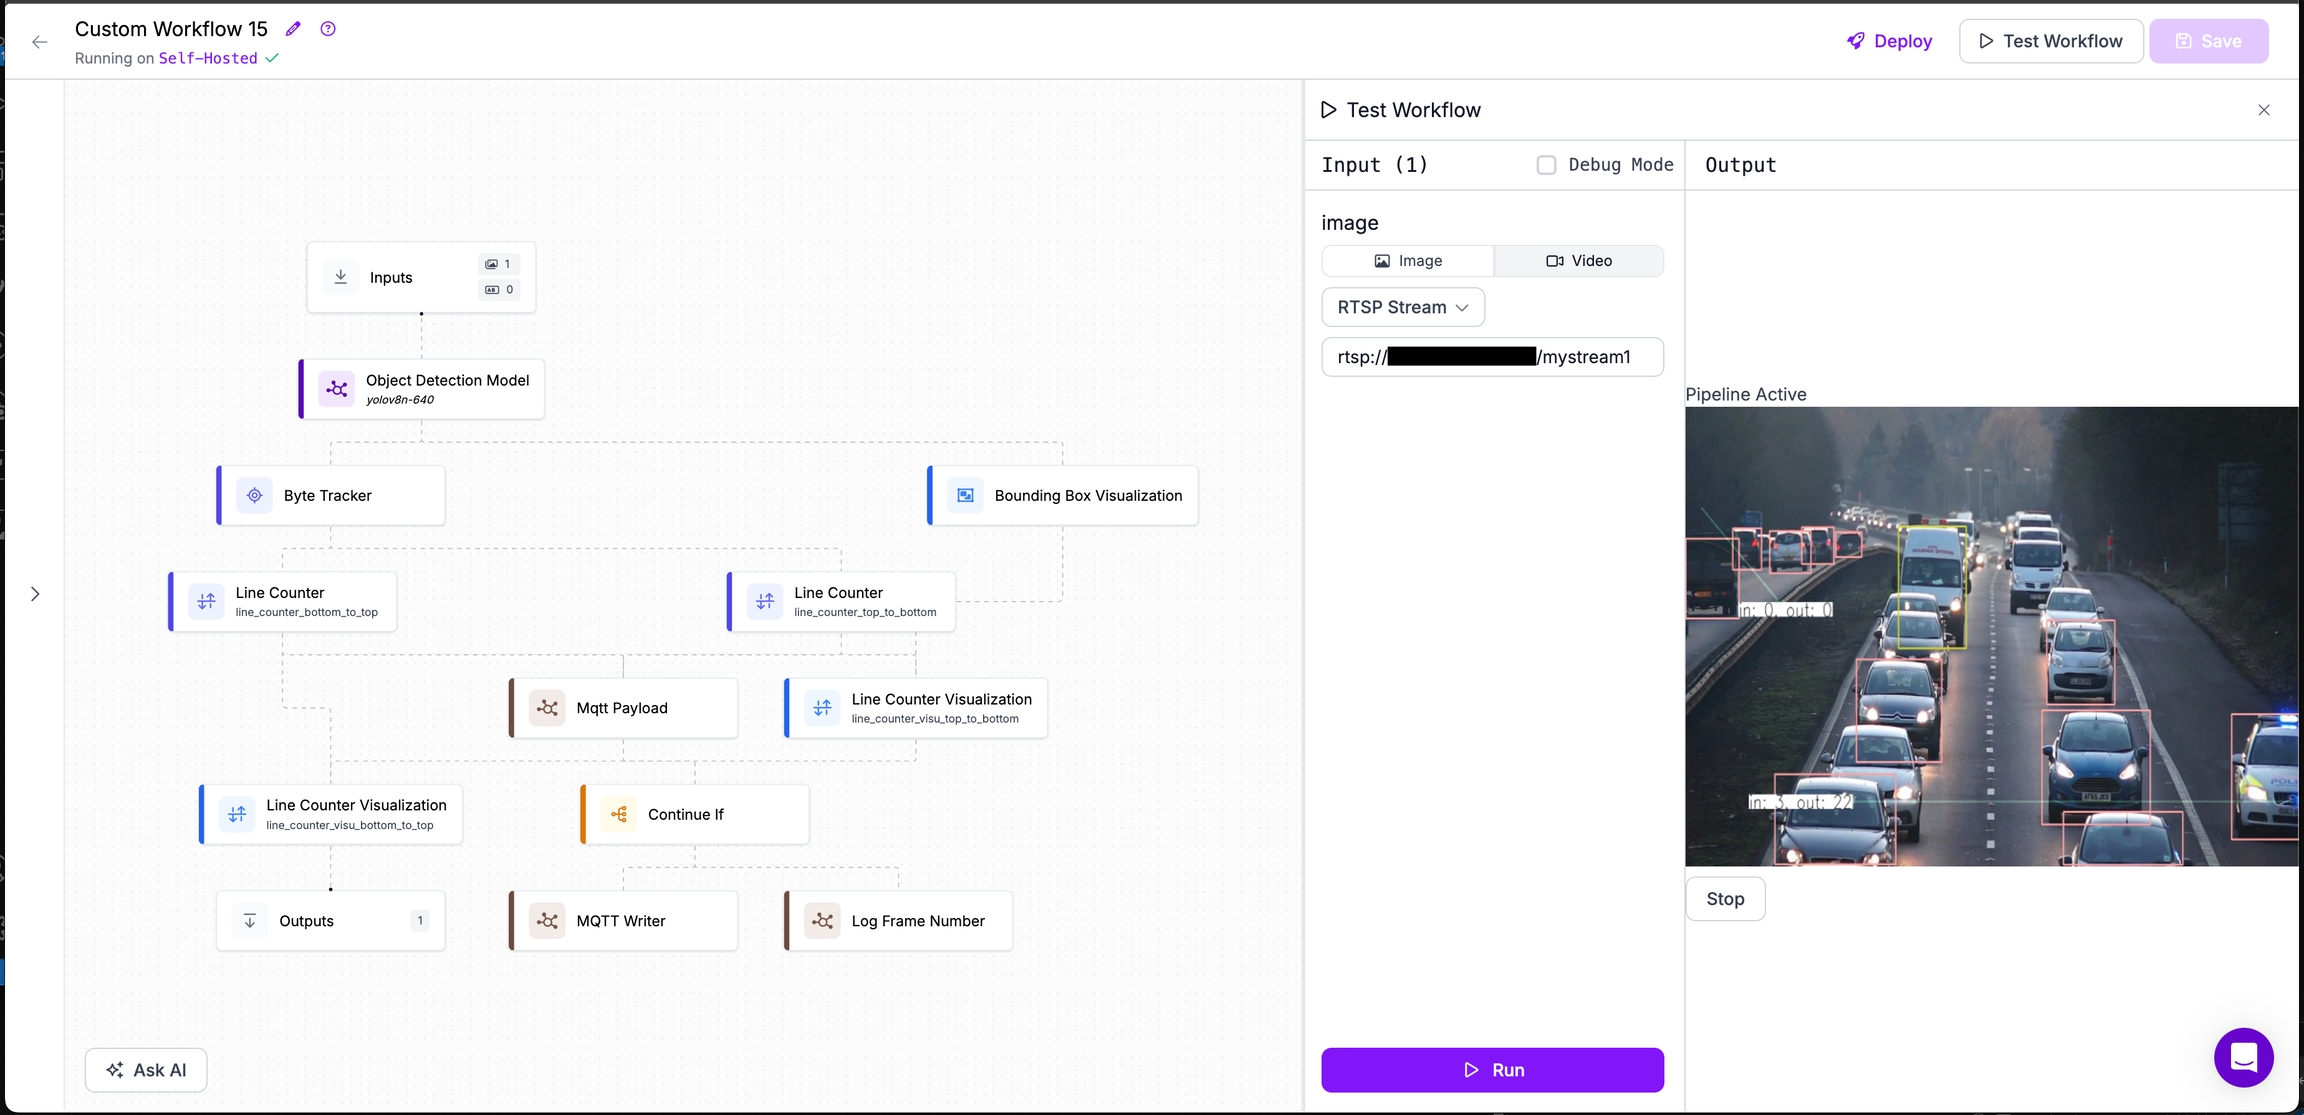Click the Self-Hosted server link
The height and width of the screenshot is (1115, 2304).
tap(208, 58)
